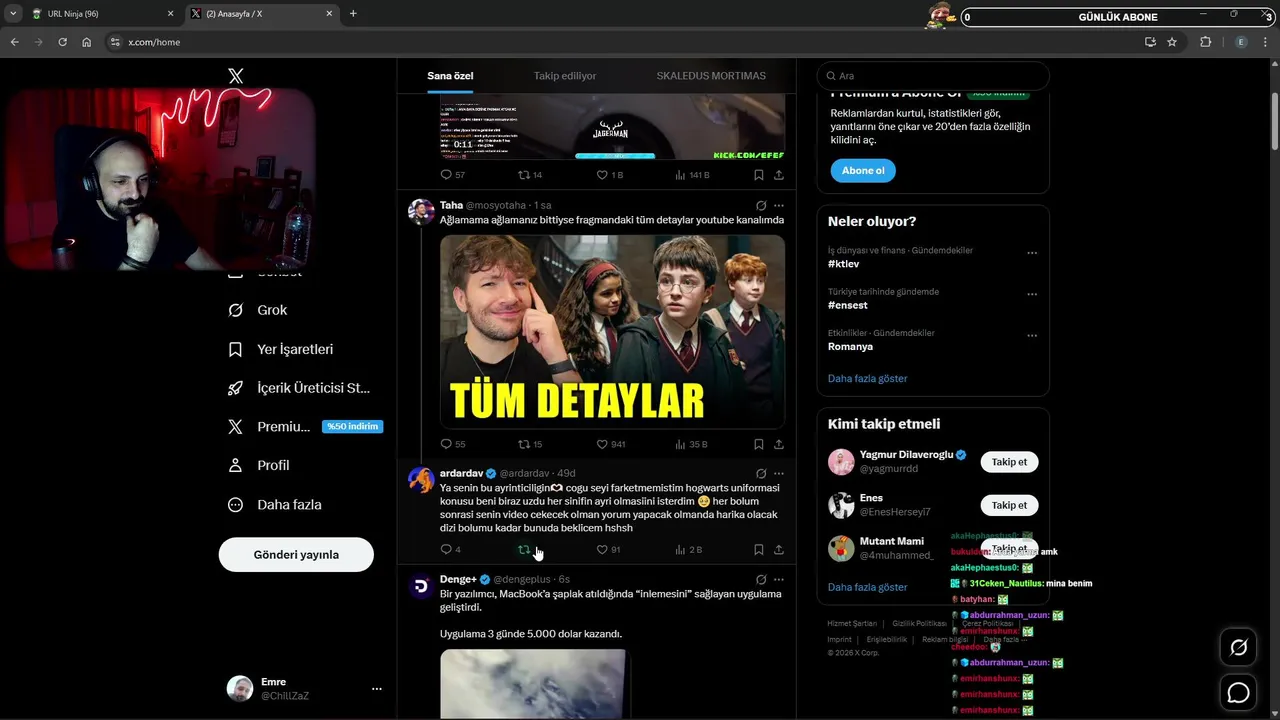Open TÜM DETAYLAR thumbnail image
The width and height of the screenshot is (1280, 720).
click(612, 332)
